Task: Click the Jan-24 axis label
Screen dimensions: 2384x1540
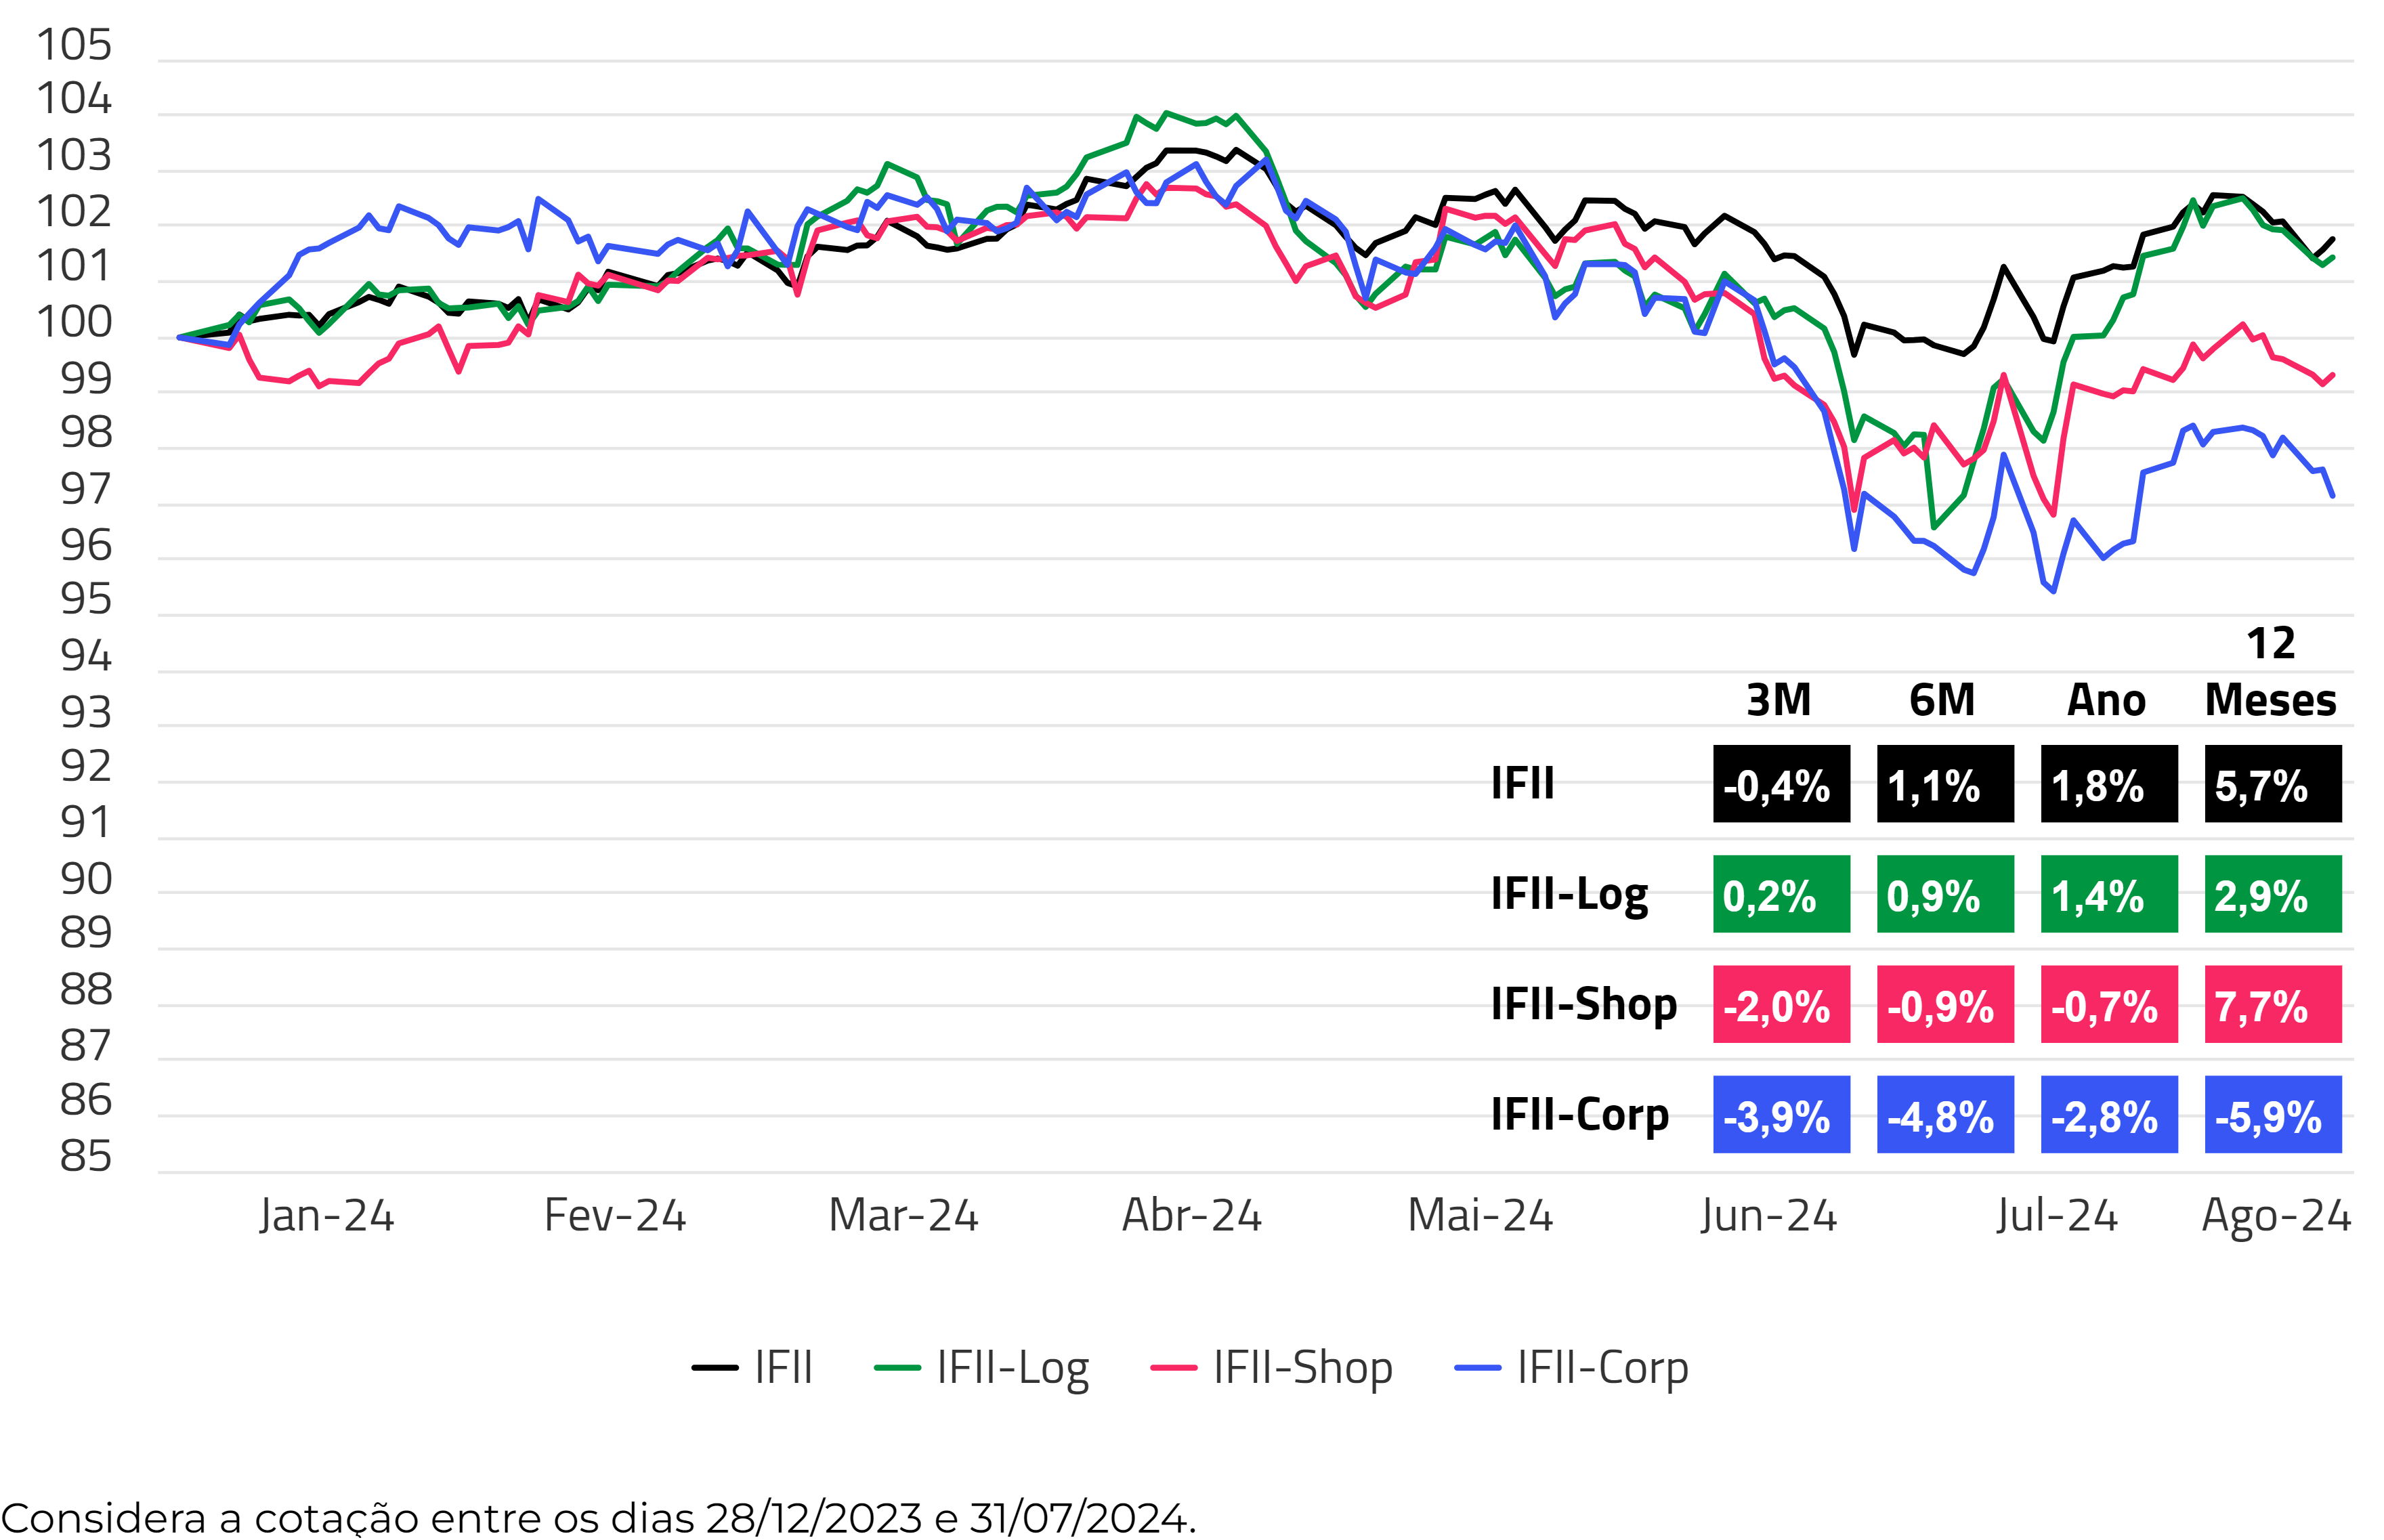Action: tap(326, 1215)
